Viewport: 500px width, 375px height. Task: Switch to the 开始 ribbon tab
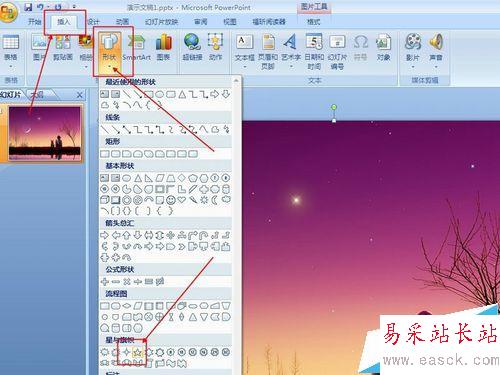pyautogui.click(x=35, y=22)
